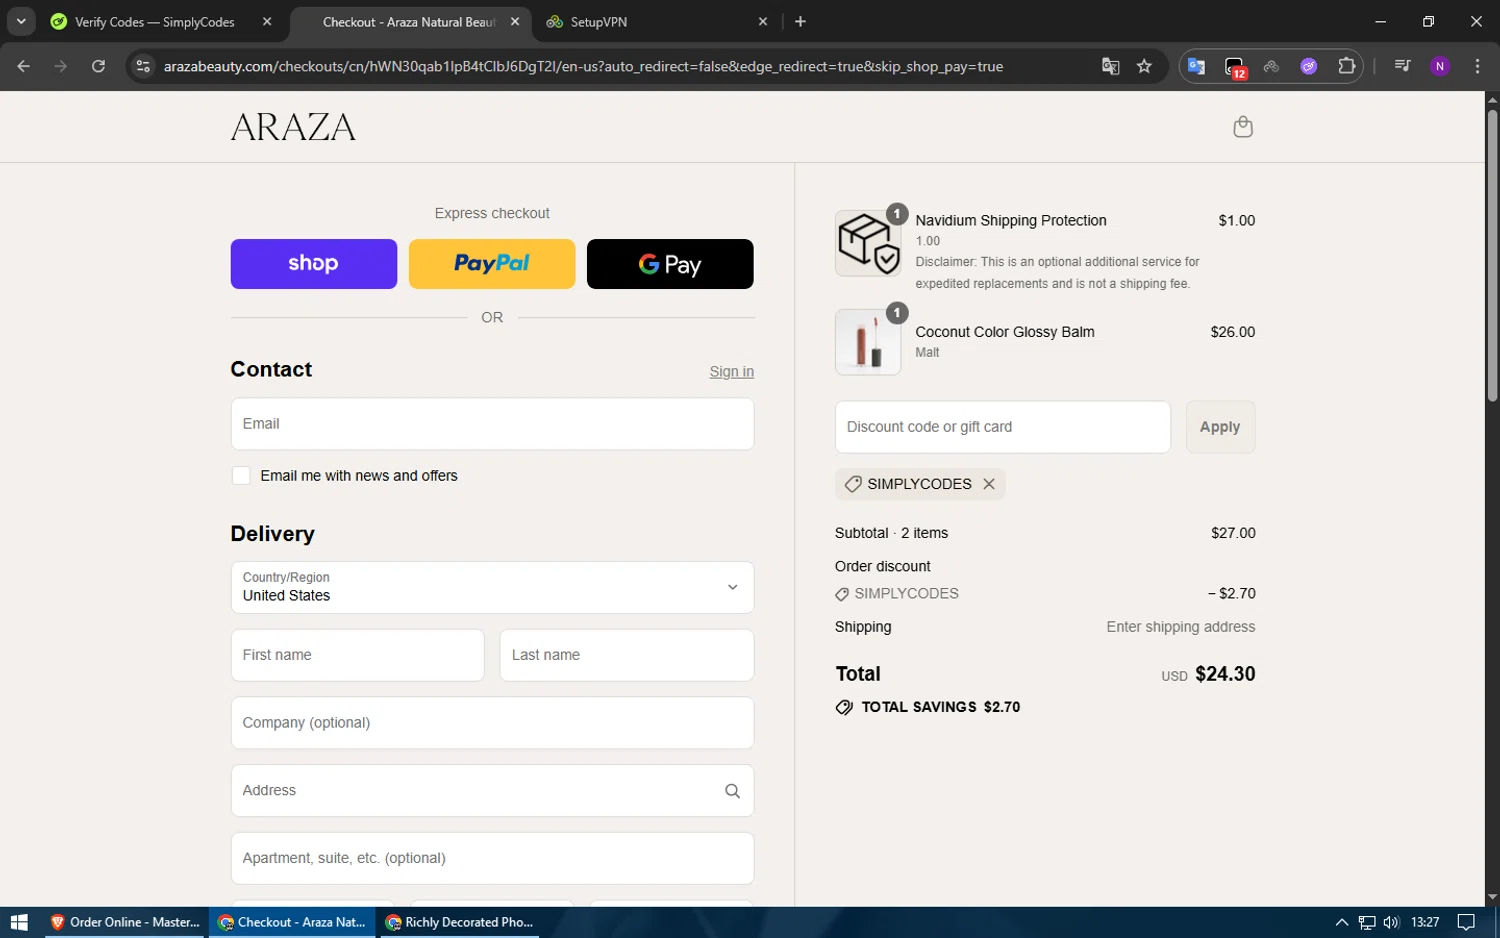Focus the Company (optional) field
This screenshot has height=938, width=1500.
492,723
